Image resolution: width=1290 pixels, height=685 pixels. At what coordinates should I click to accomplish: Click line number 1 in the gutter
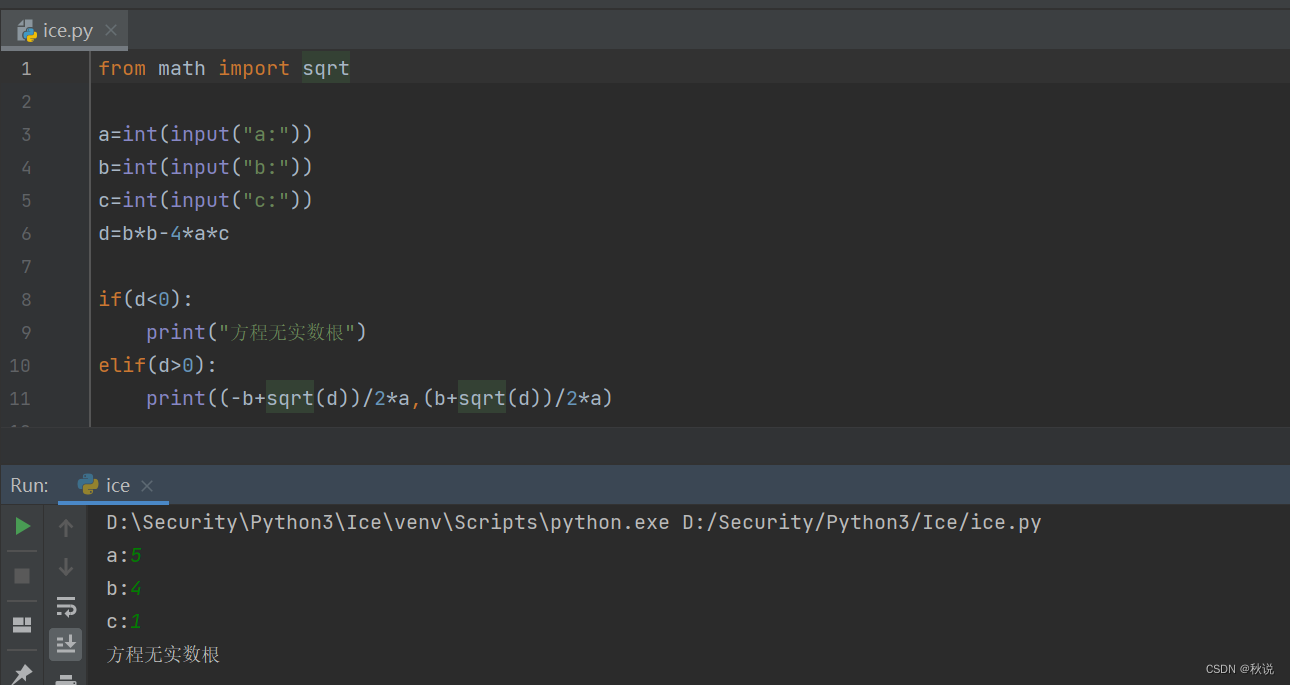pyautogui.click(x=26, y=69)
